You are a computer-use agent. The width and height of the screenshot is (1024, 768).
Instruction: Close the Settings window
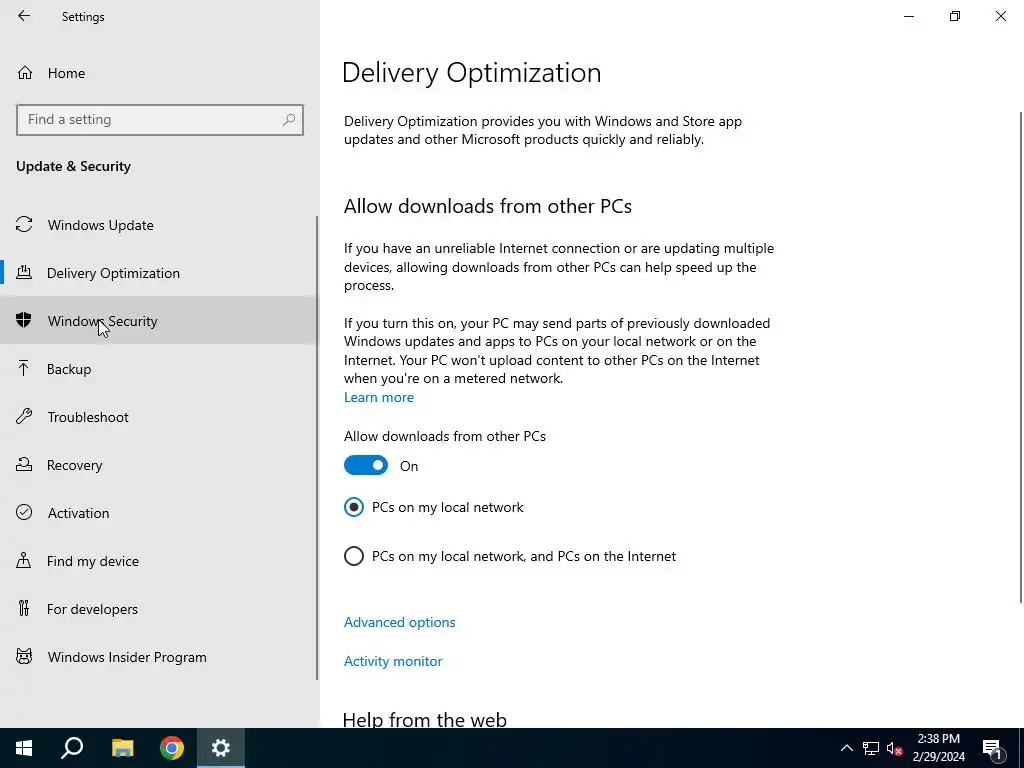[x=1000, y=16]
